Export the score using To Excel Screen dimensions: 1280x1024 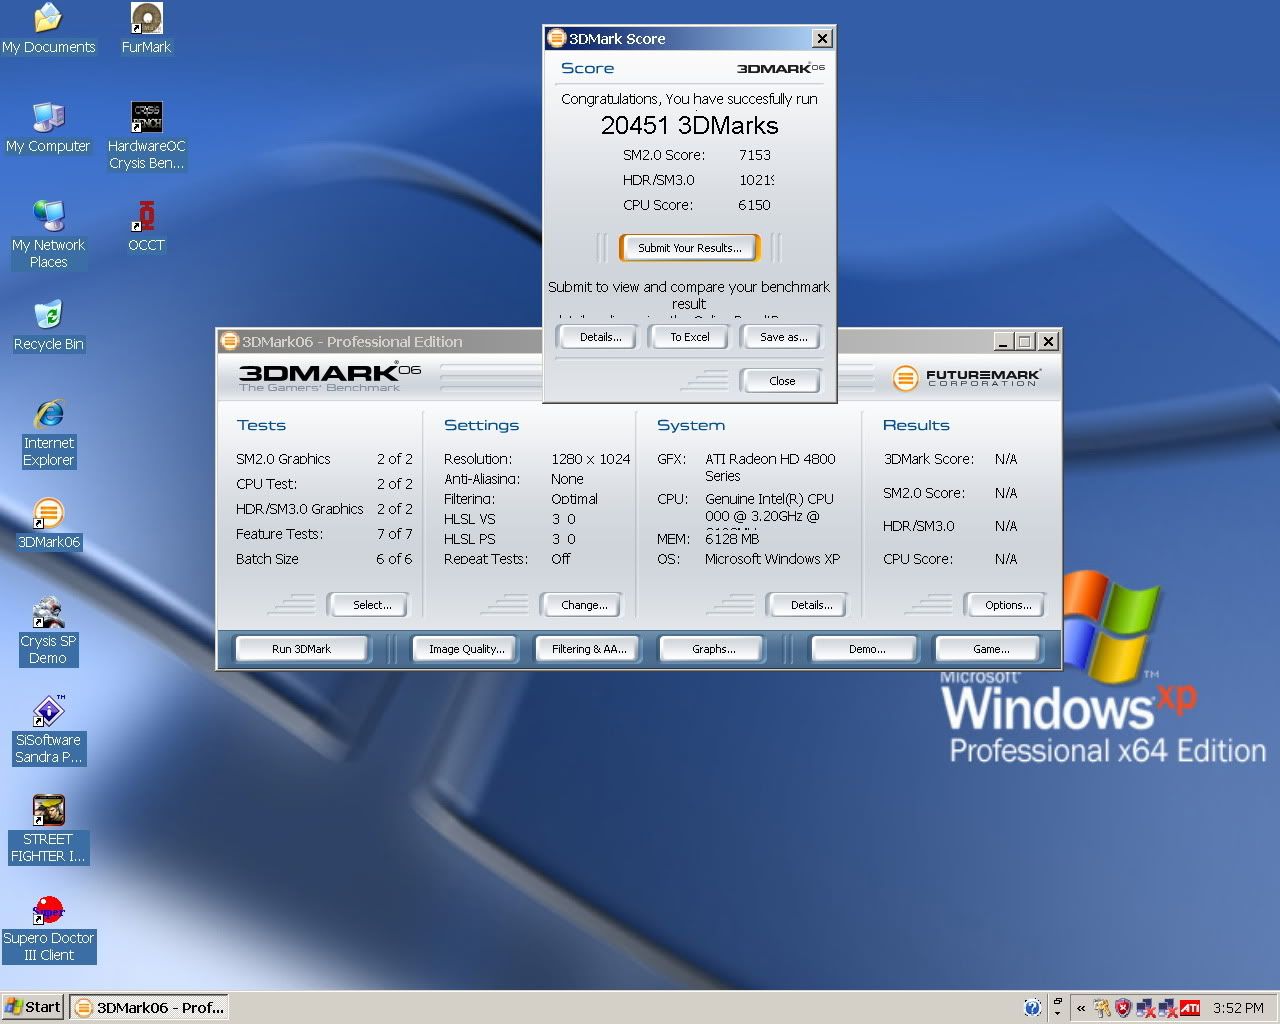point(690,338)
